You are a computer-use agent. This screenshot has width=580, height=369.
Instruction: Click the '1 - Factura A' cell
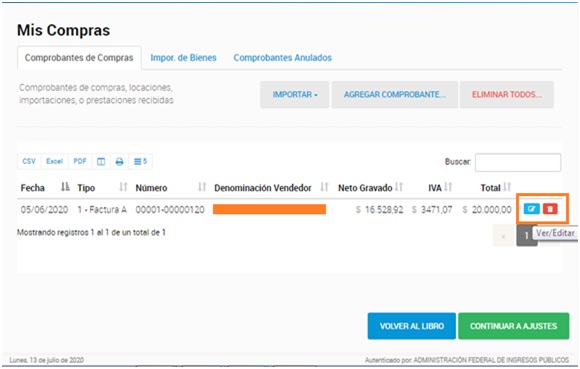102,210
